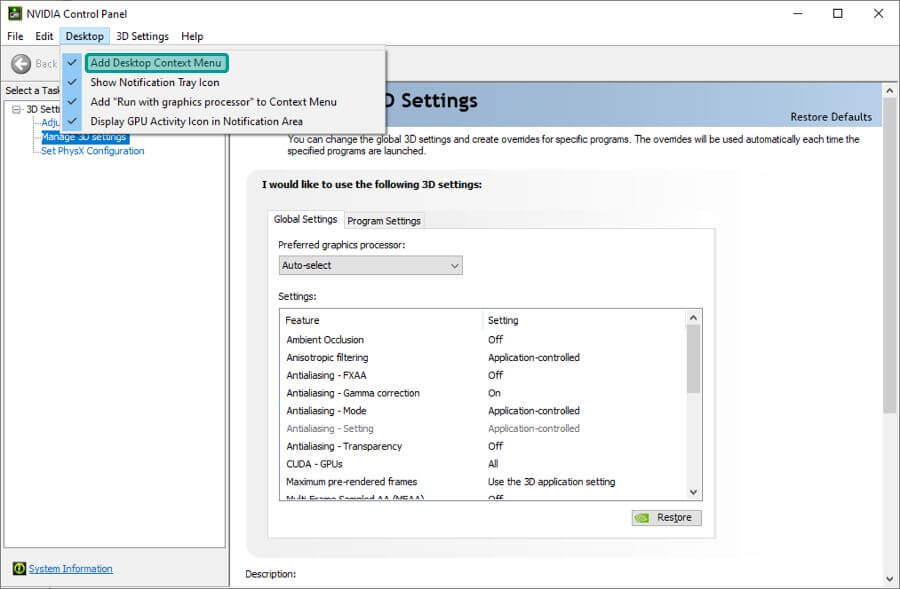Select the Ambient Occlusion feature row
The image size is (900, 589).
point(483,340)
